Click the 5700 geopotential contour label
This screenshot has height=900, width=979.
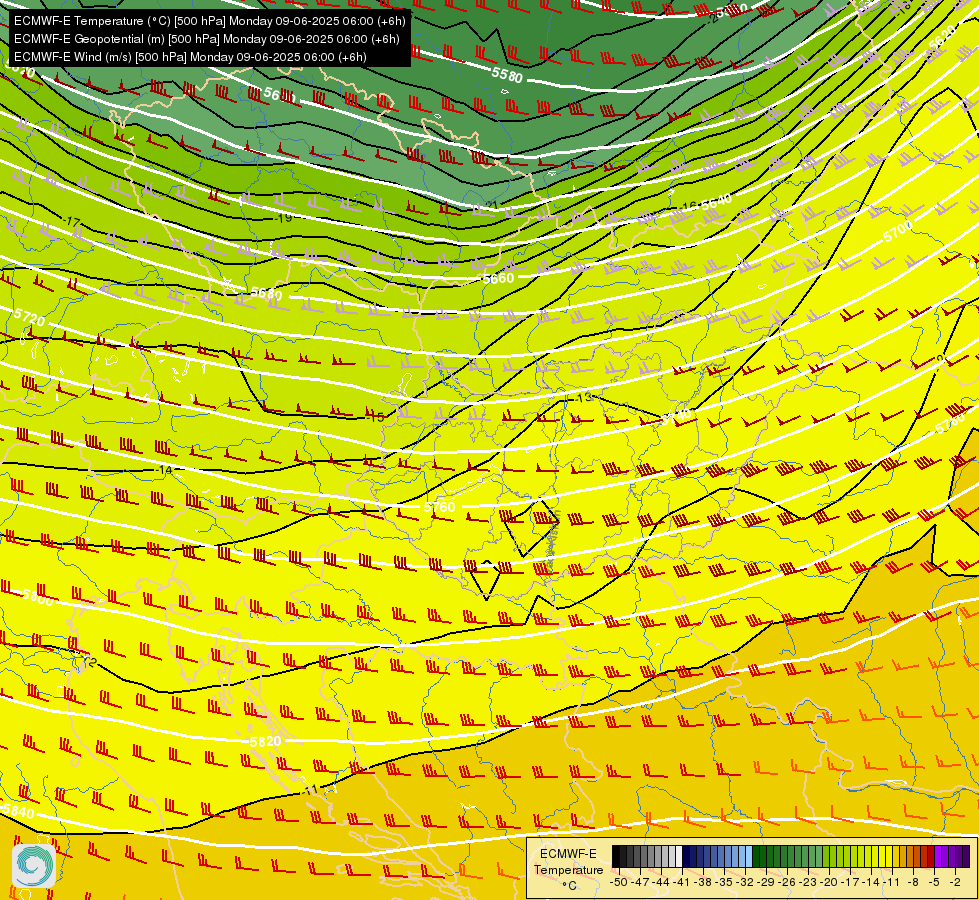[898, 232]
